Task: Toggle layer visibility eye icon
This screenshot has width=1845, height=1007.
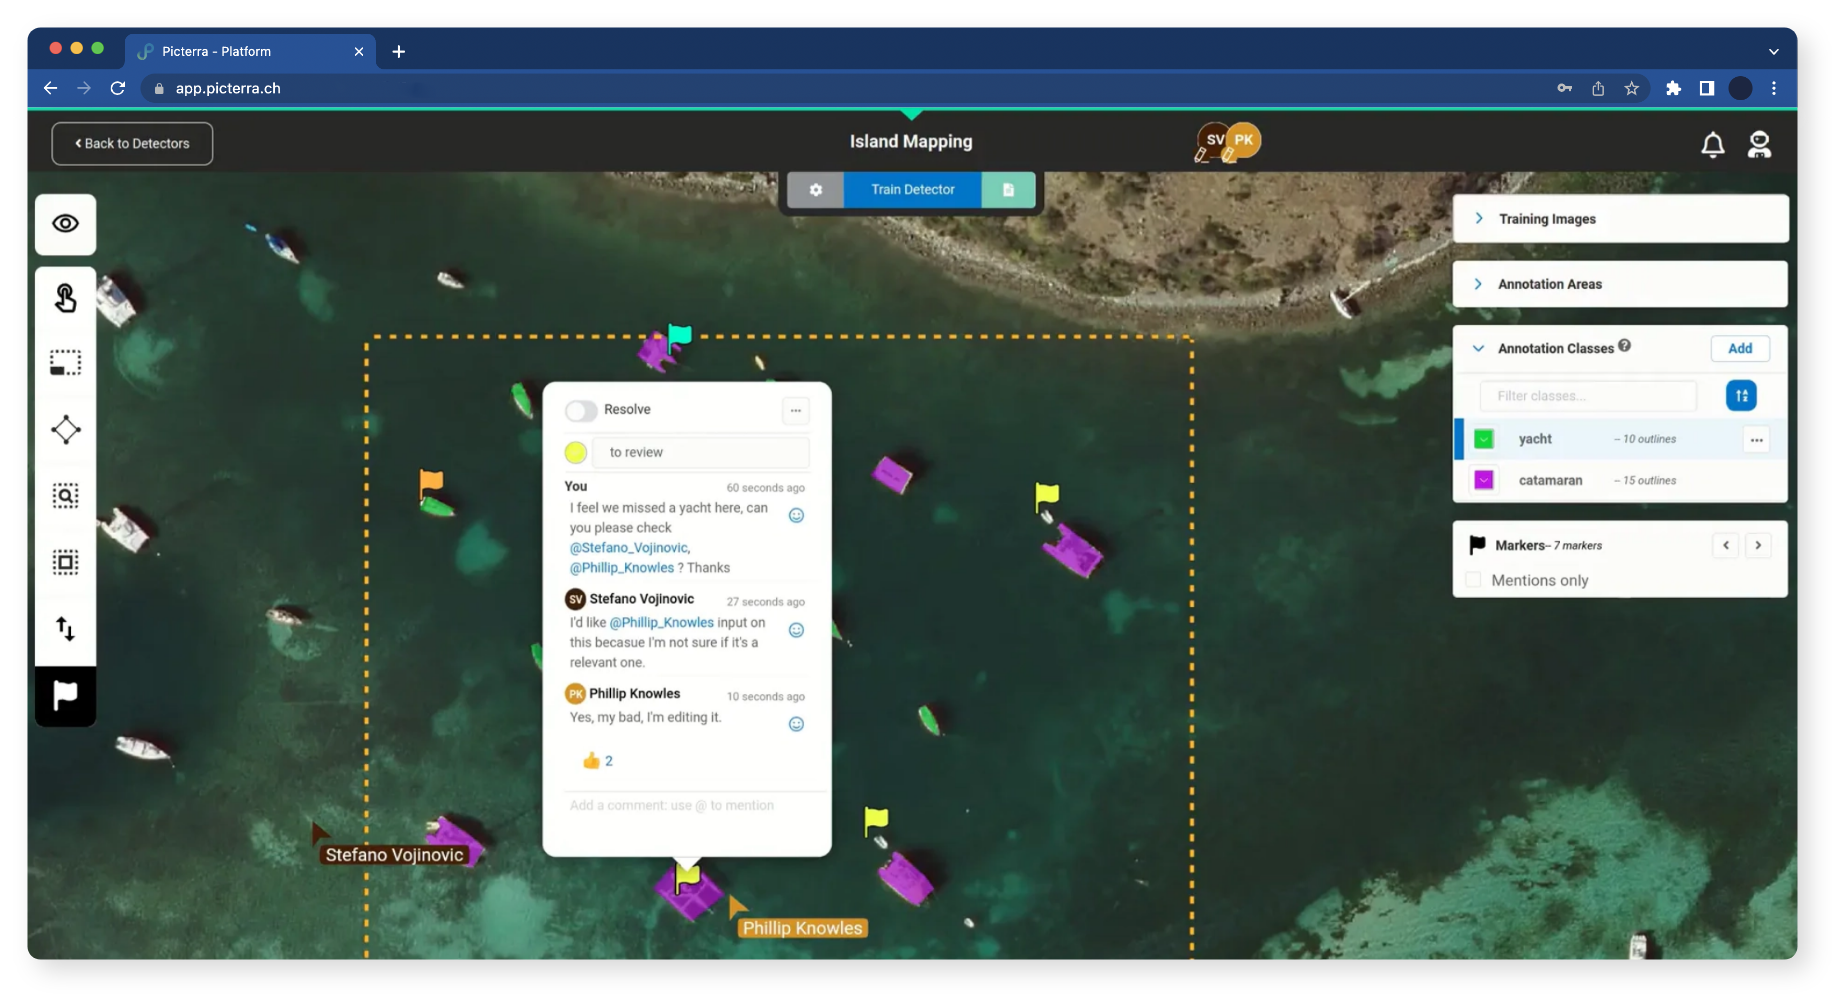Action: pos(65,224)
